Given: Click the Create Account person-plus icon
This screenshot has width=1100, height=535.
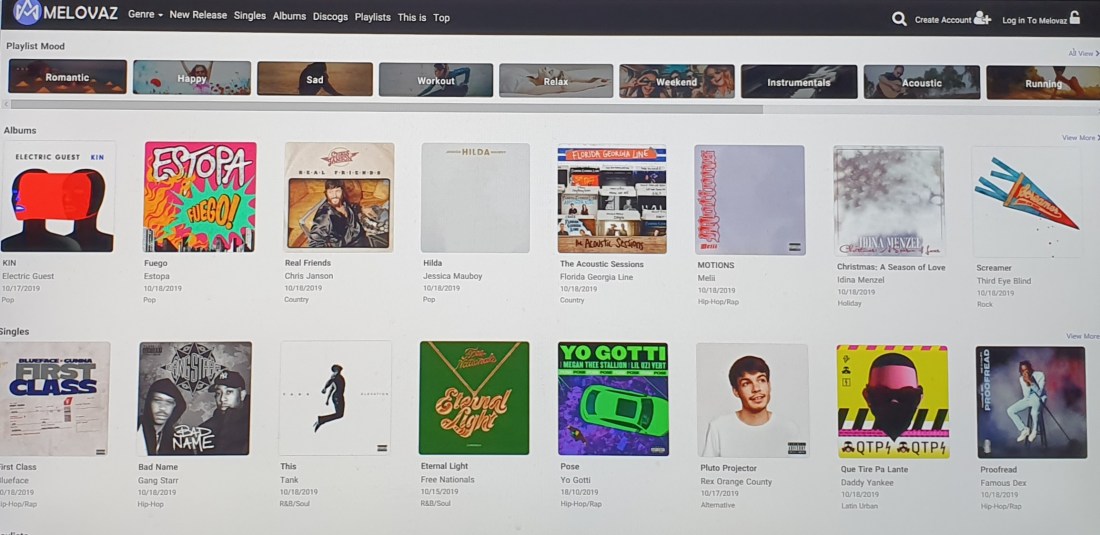Looking at the screenshot, I should coord(982,19).
